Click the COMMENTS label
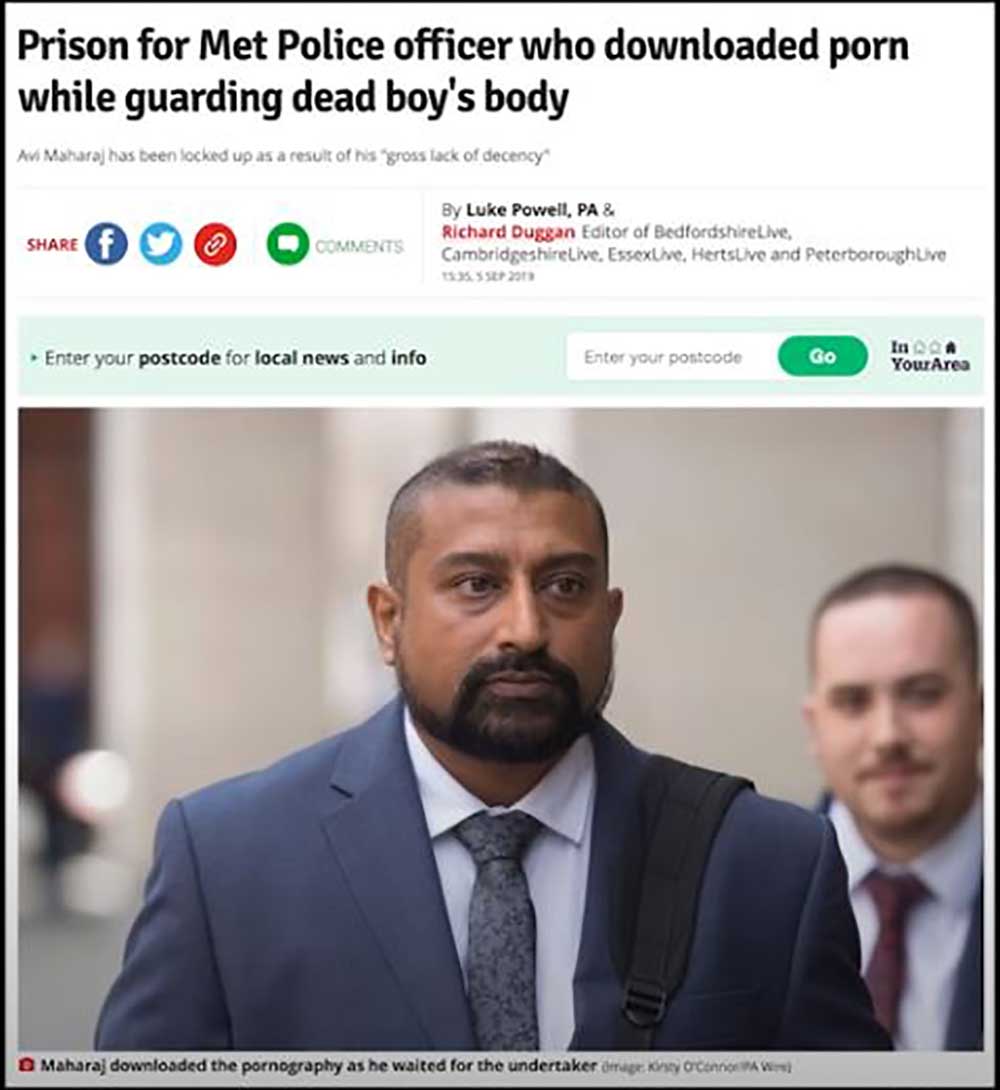This screenshot has width=1000, height=1090. point(359,246)
